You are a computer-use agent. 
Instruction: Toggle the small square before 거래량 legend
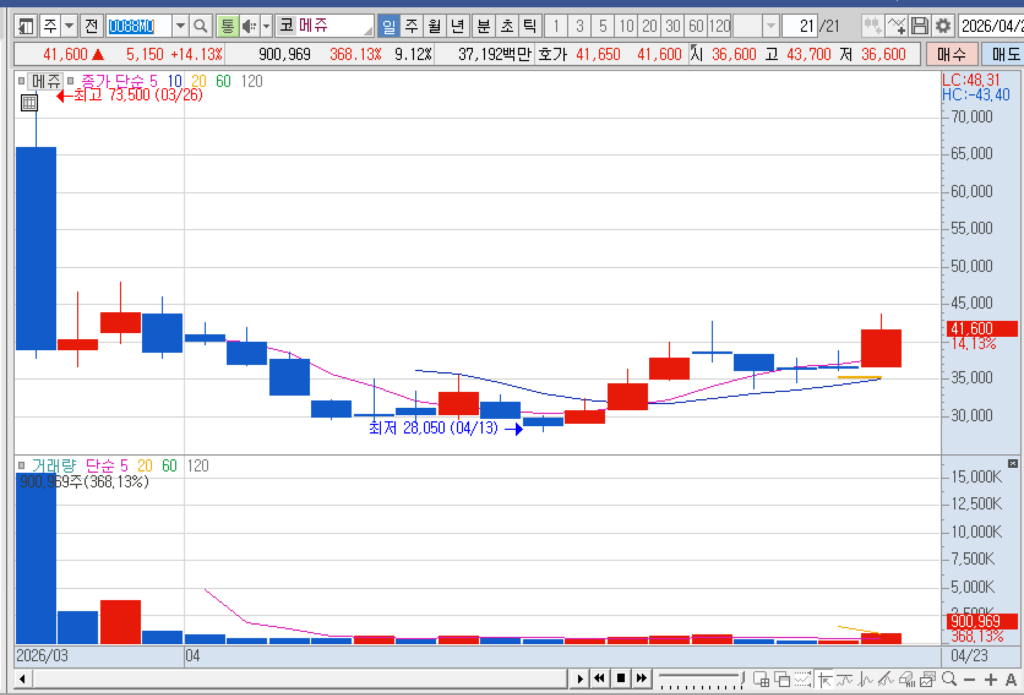click(x=21, y=465)
